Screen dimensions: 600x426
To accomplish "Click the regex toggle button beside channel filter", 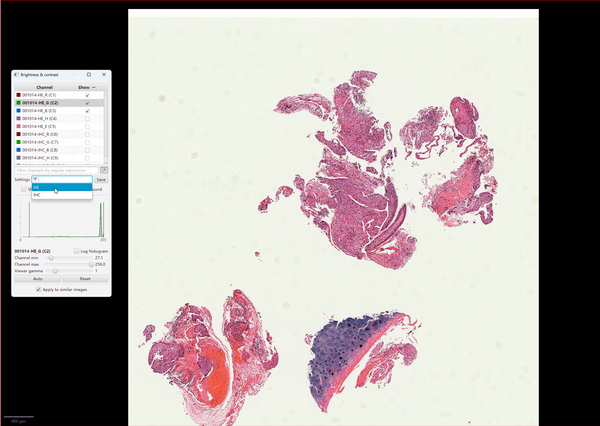I will point(103,170).
